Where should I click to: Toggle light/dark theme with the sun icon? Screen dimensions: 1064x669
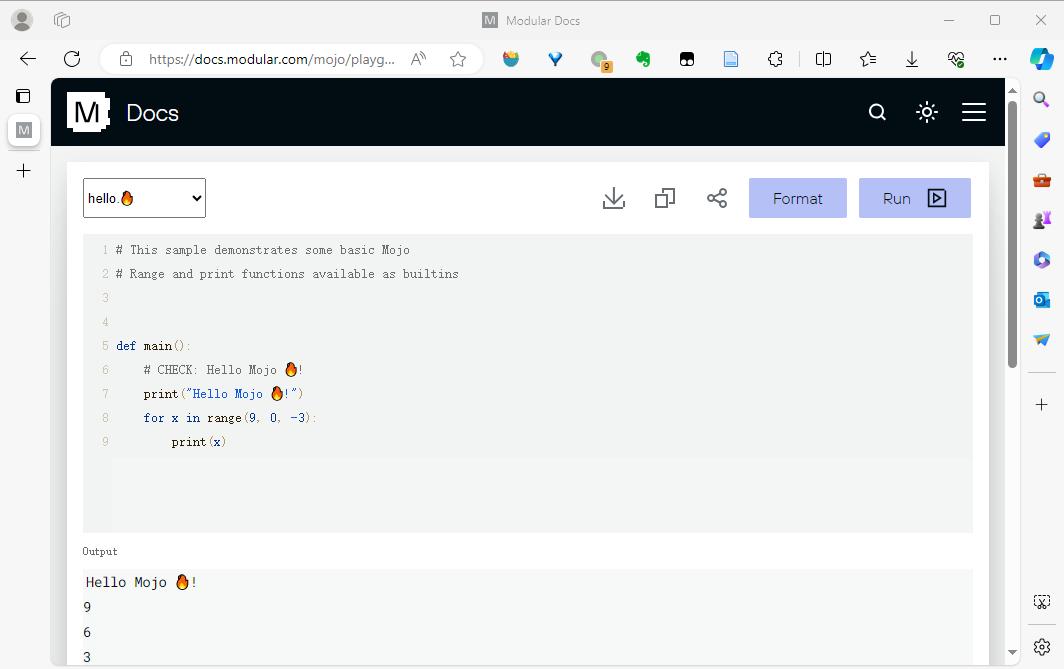click(x=927, y=112)
